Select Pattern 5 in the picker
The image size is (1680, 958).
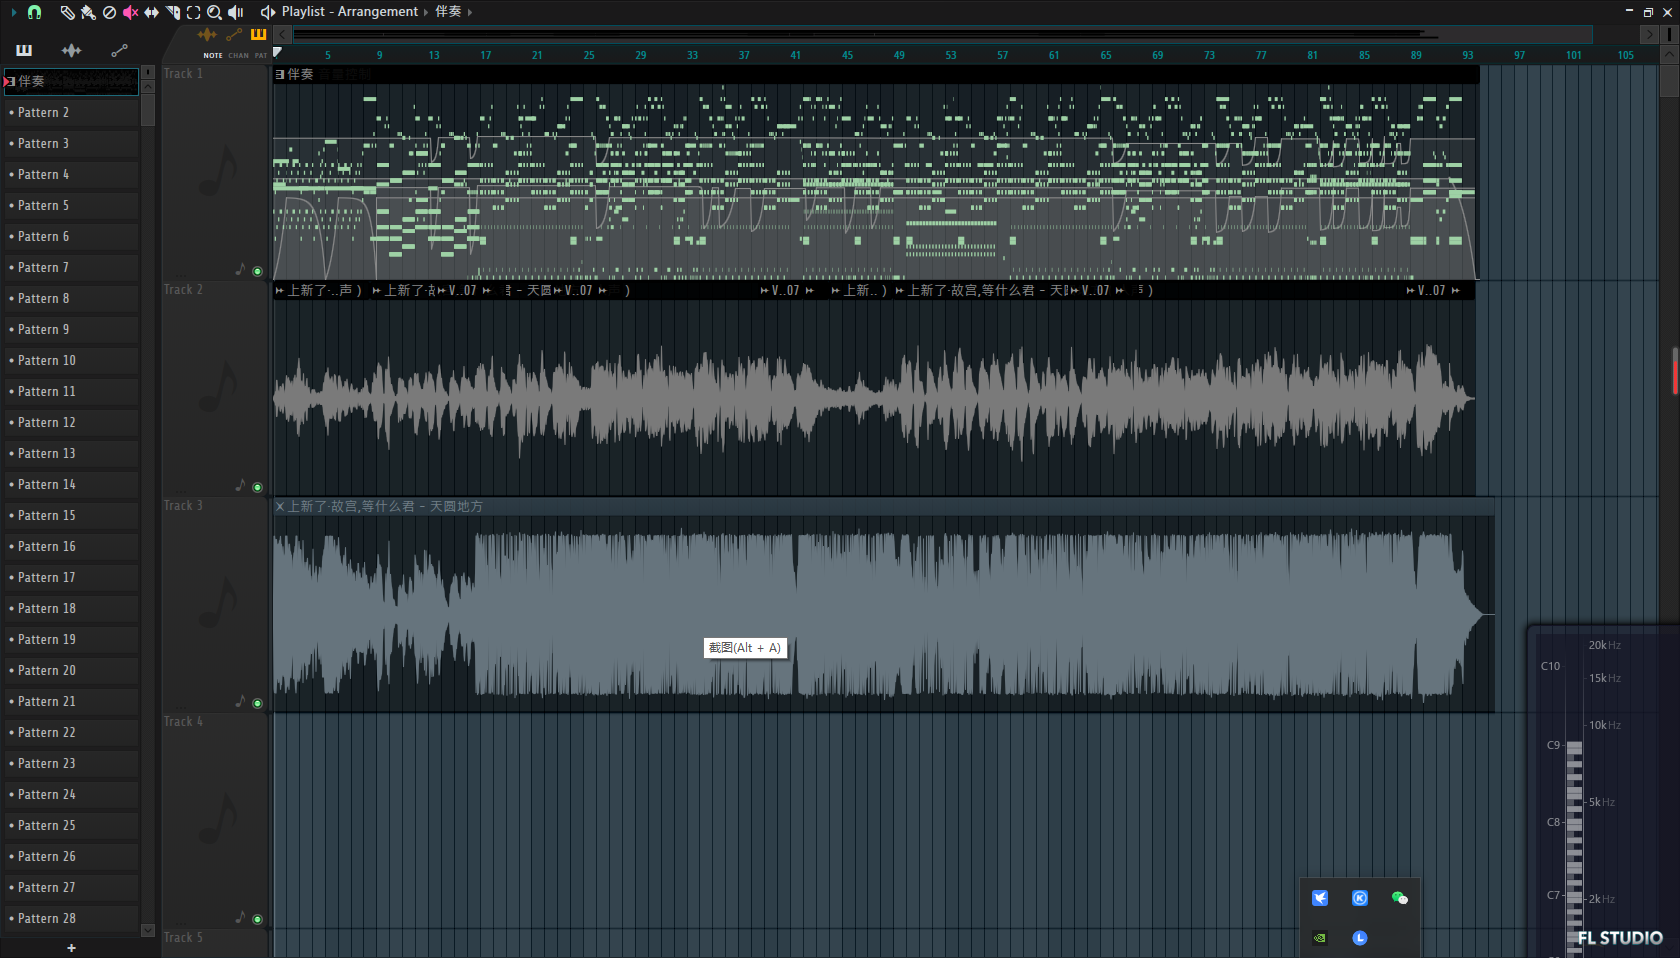click(71, 205)
